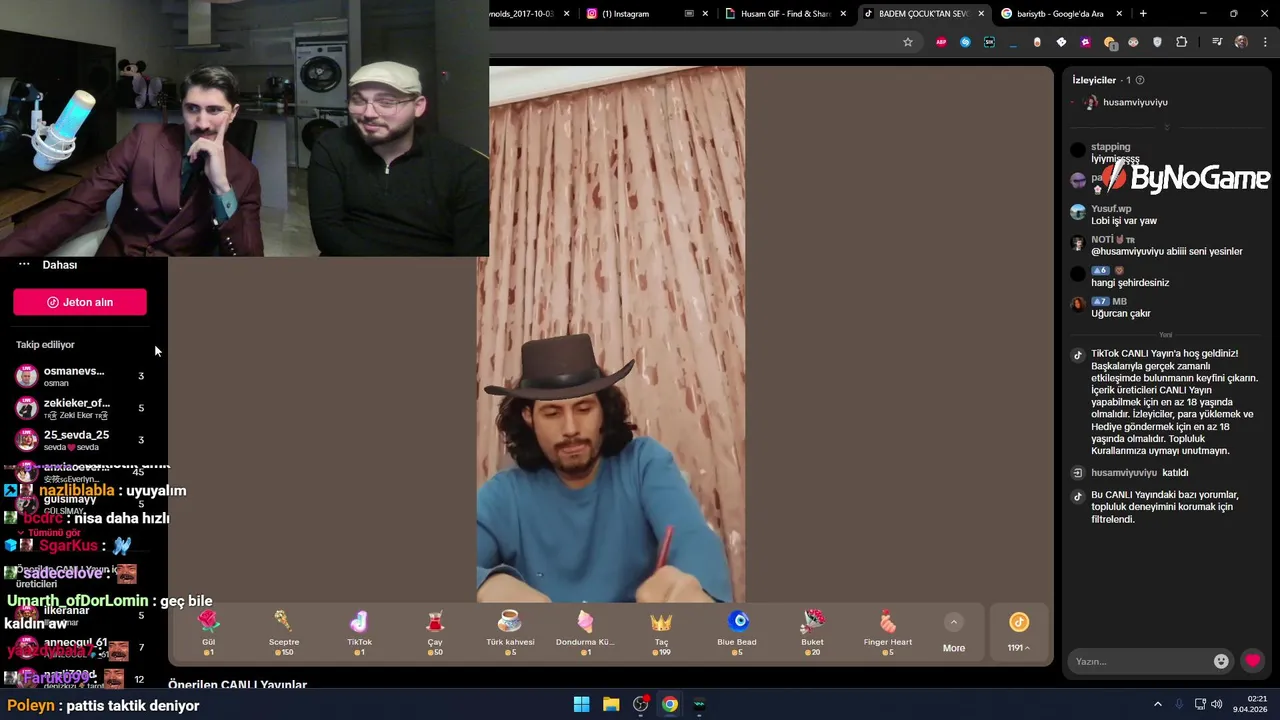Bookmark this page with star icon

pyautogui.click(x=908, y=42)
